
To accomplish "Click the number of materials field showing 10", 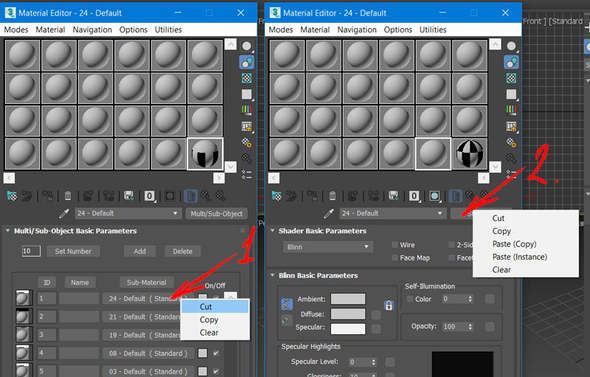I will click(x=31, y=251).
